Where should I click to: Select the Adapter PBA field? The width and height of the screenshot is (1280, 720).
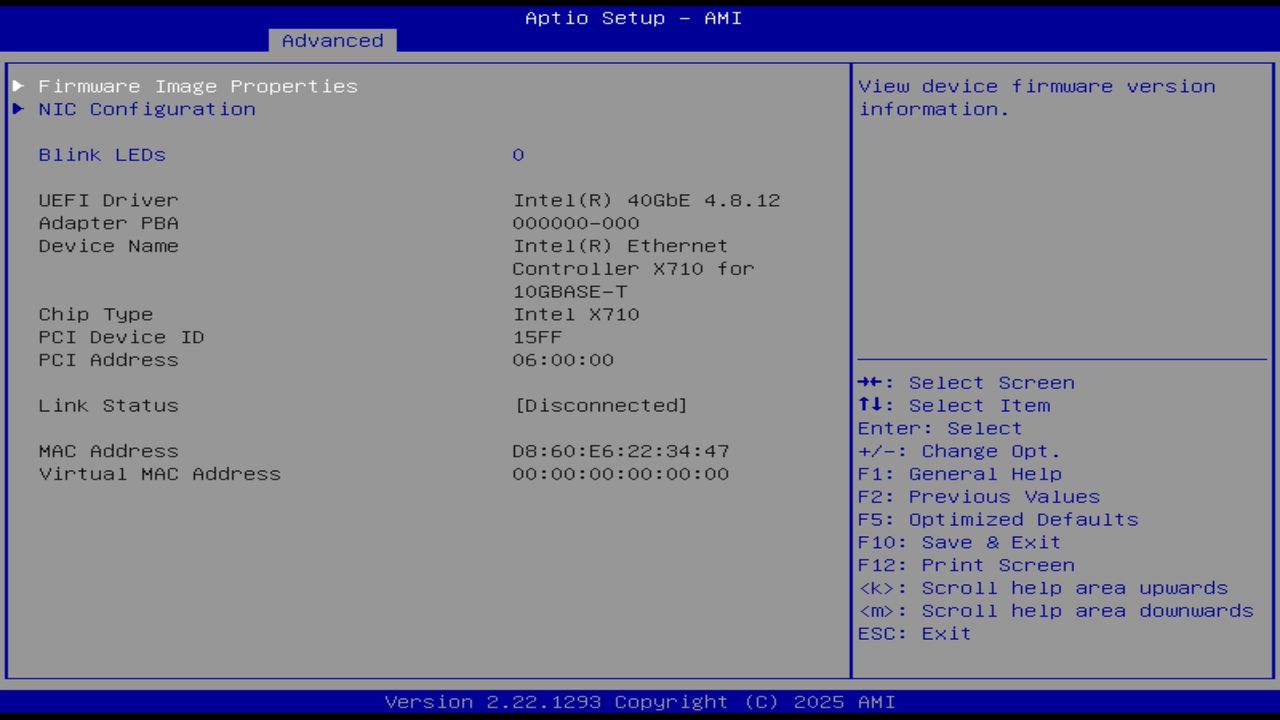tap(108, 223)
